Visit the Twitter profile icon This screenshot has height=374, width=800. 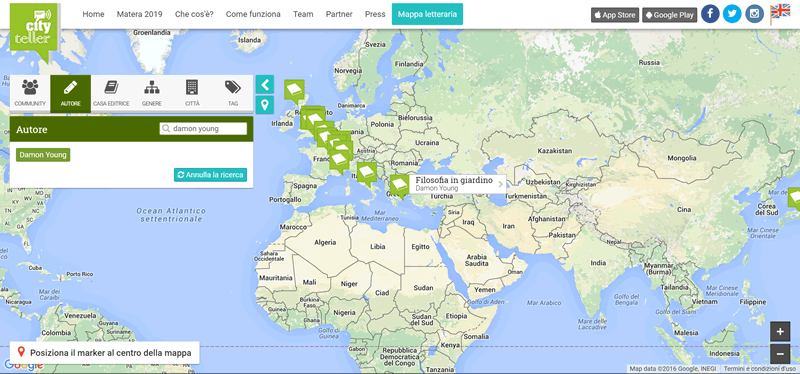tap(732, 14)
